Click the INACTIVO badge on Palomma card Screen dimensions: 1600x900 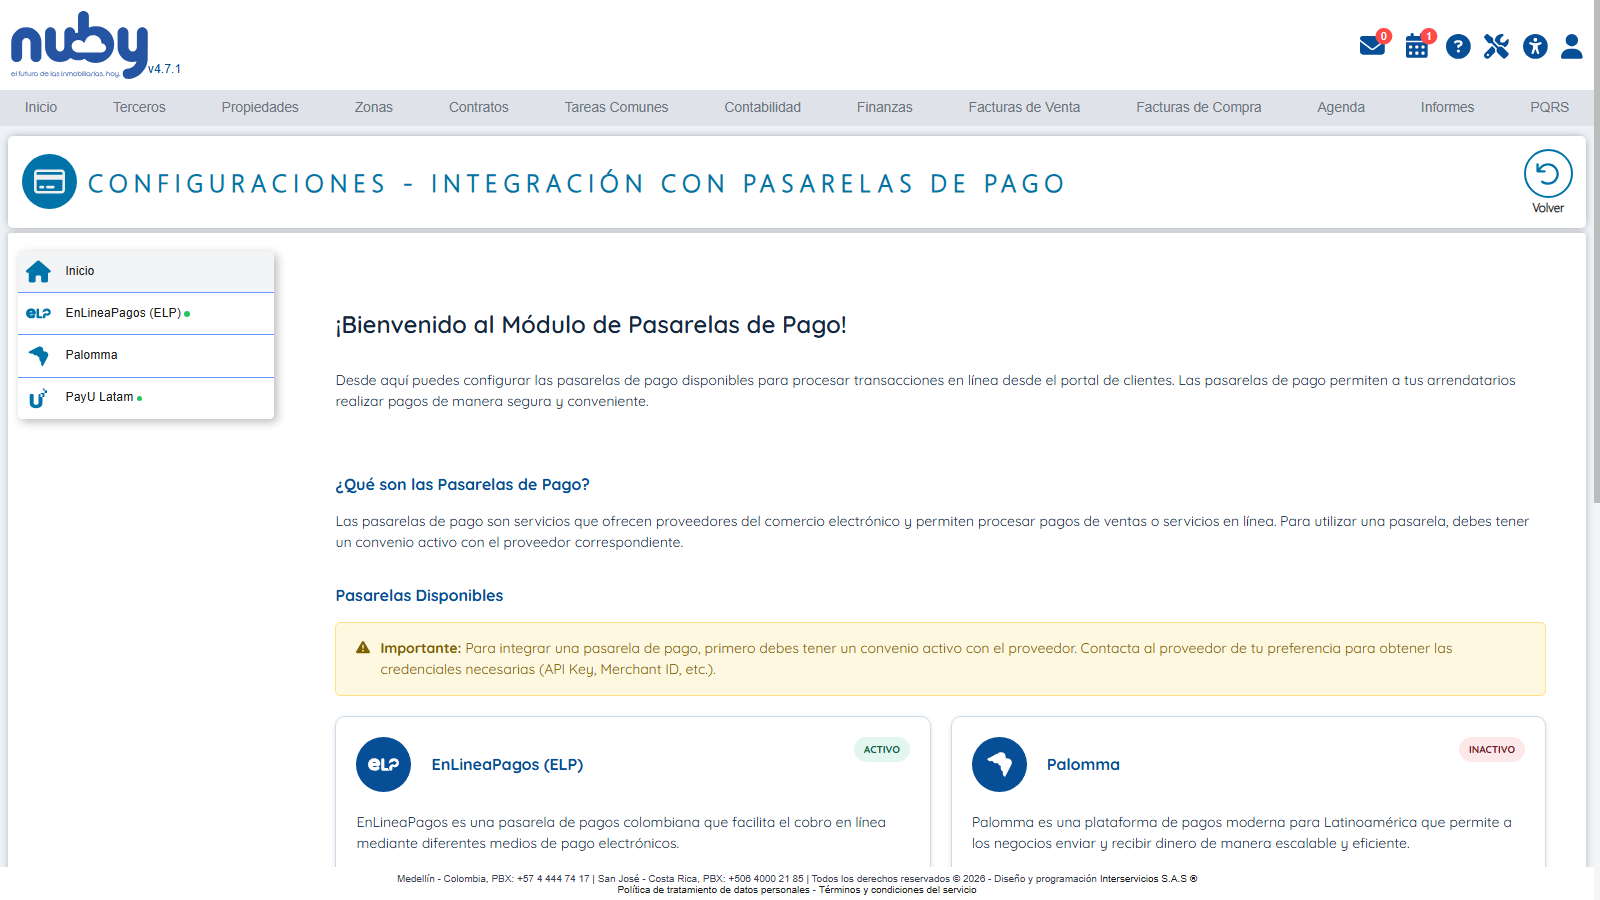tap(1492, 749)
